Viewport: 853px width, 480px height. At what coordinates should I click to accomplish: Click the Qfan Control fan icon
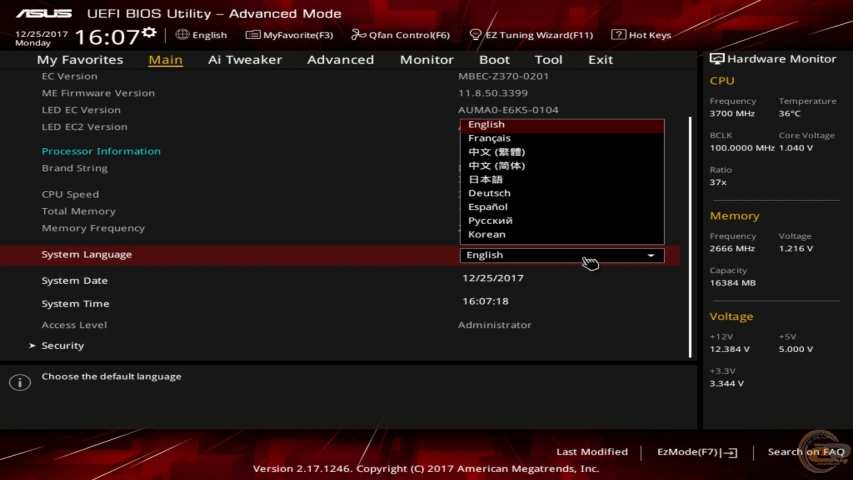[358, 35]
